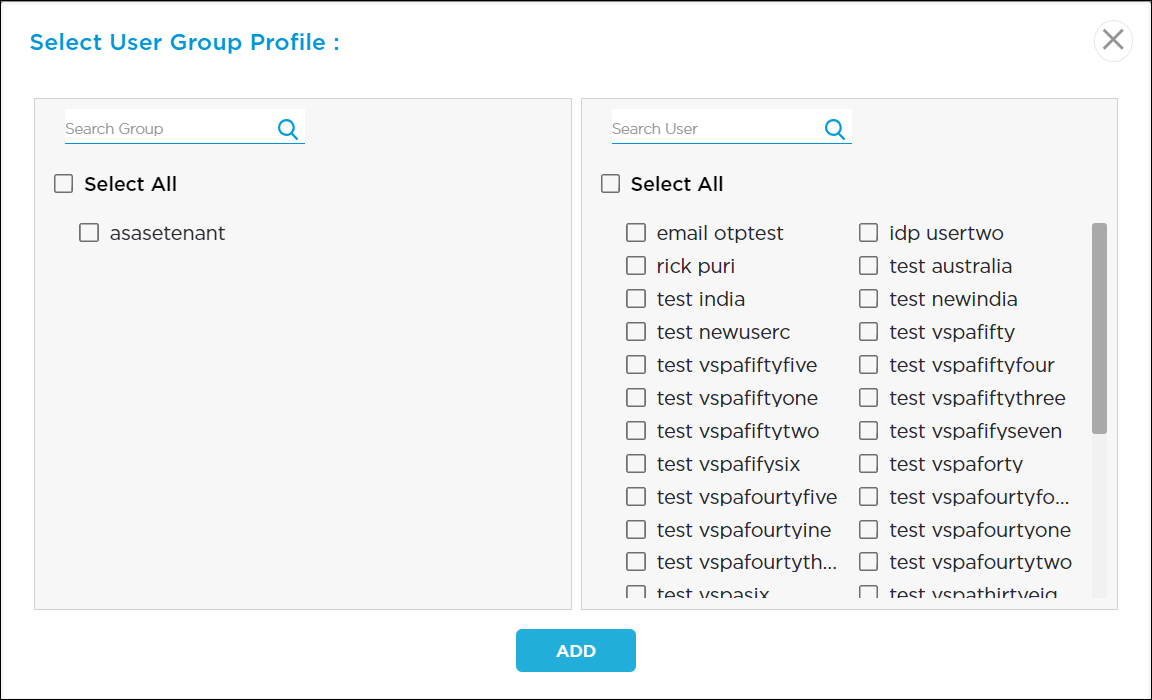1152x700 pixels.
Task: Click the magnifier icon in Search Group field
Action: [x=287, y=128]
